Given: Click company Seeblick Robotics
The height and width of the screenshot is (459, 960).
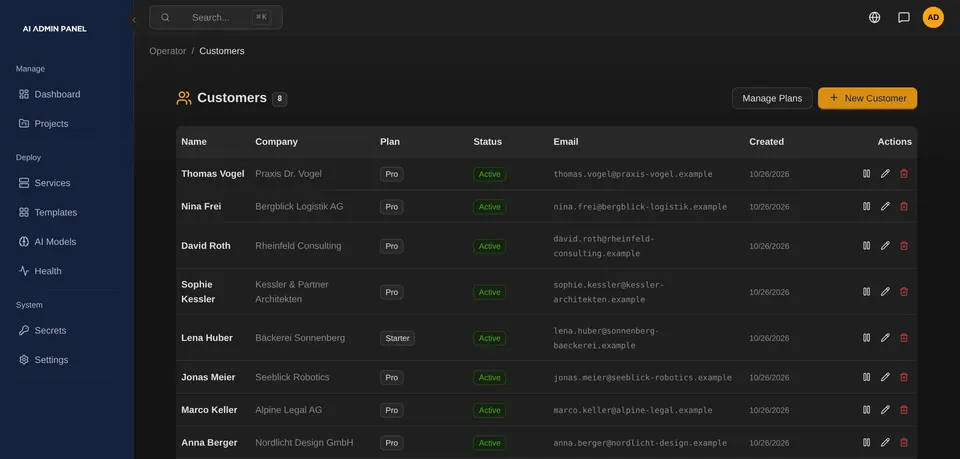Looking at the screenshot, I should tap(292, 377).
